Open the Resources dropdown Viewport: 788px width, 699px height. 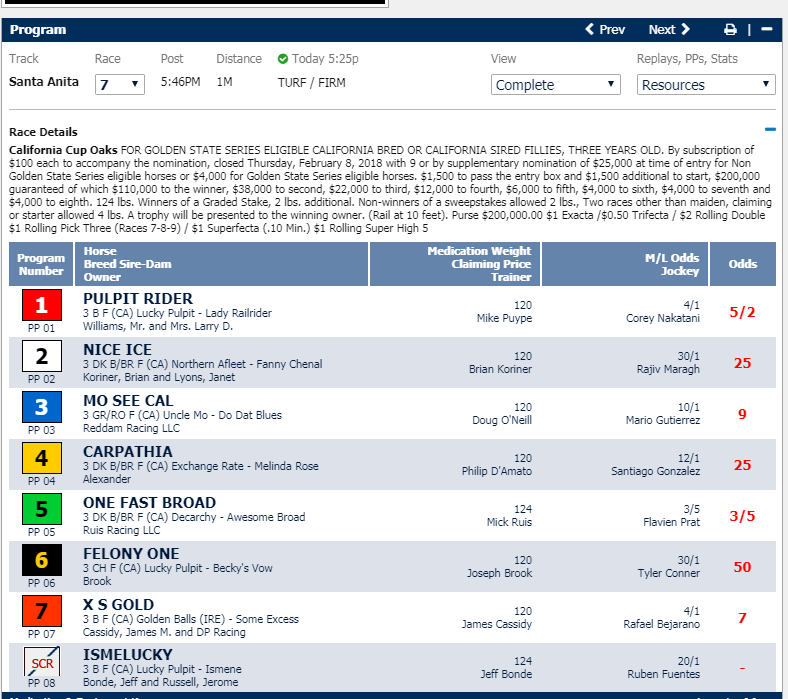705,85
